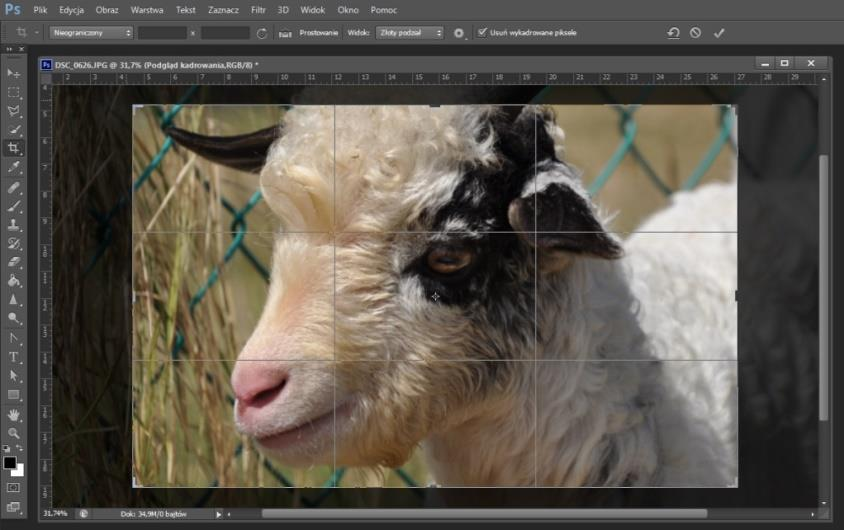Select the Clone Stamp tool
This screenshot has width=844, height=530.
(x=14, y=225)
